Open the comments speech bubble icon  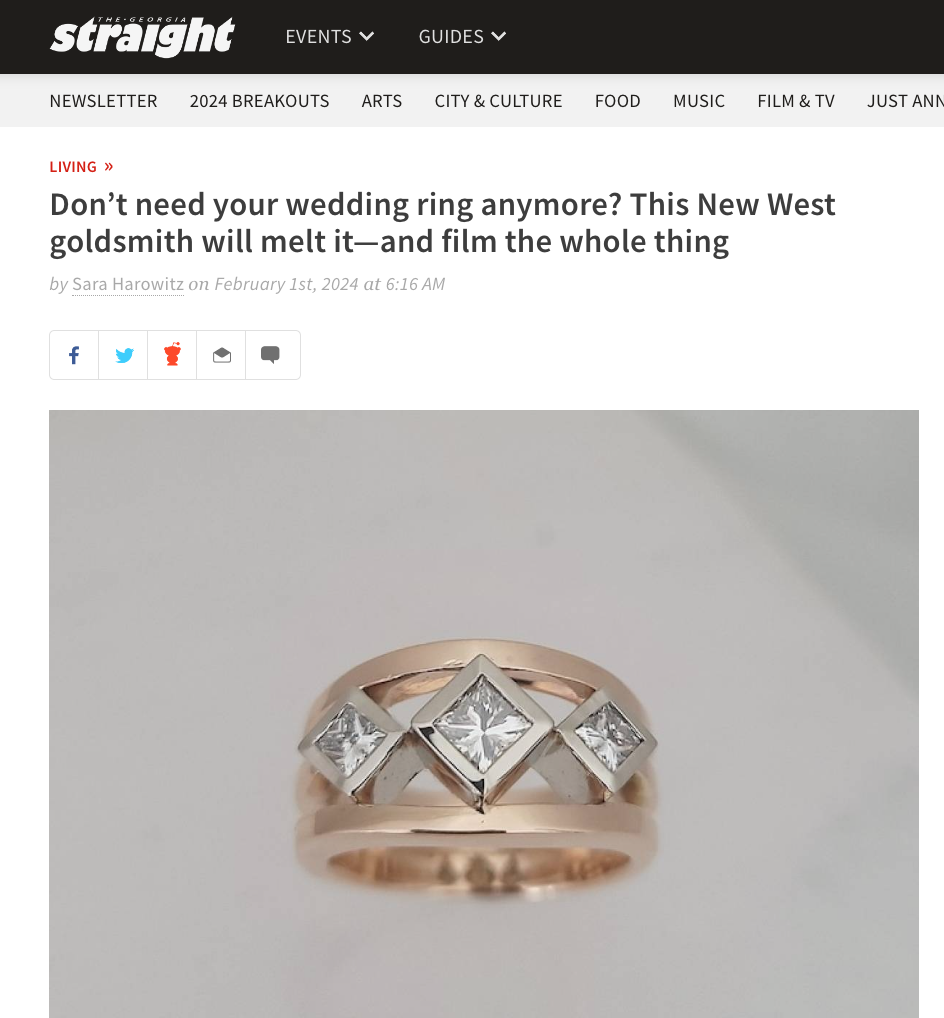[271, 355]
